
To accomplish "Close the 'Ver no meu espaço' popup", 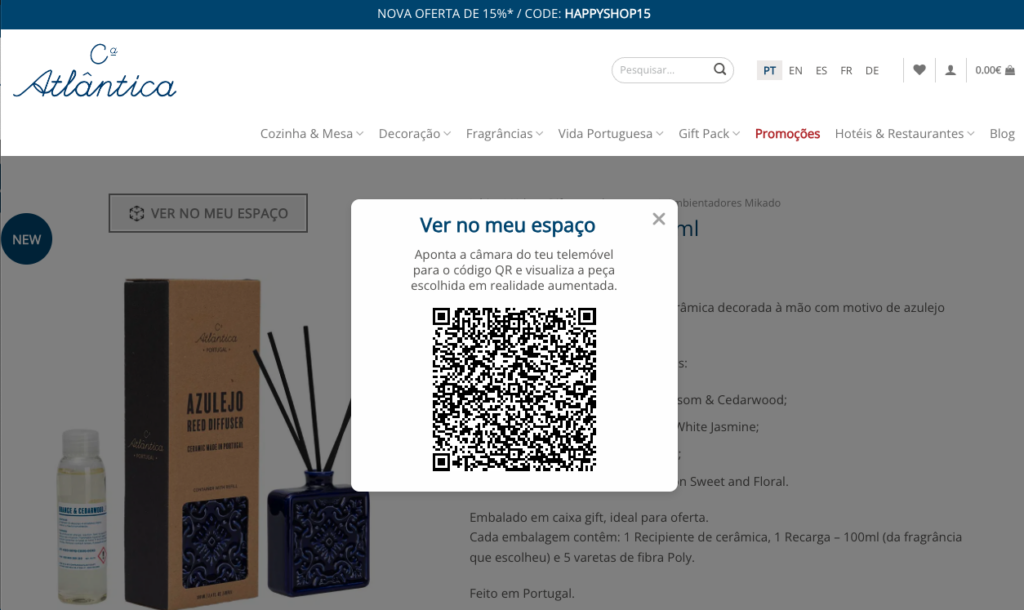I will 658,219.
